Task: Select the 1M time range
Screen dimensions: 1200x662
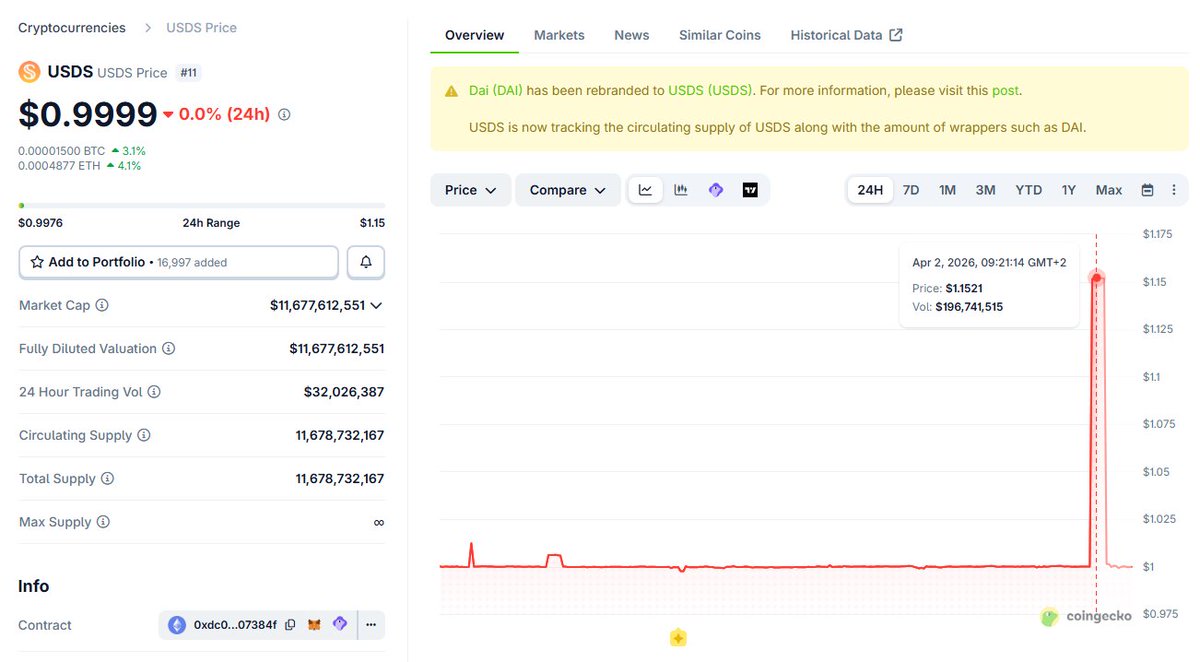Action: click(x=947, y=190)
